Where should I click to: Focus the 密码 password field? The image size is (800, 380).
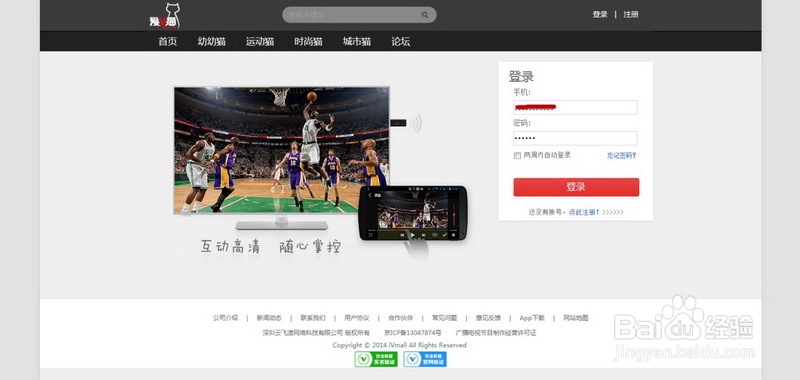point(575,138)
